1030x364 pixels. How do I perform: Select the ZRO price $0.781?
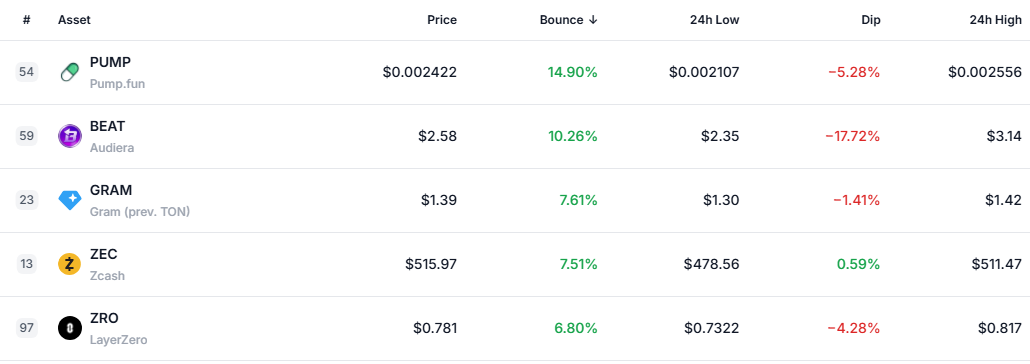click(435, 328)
